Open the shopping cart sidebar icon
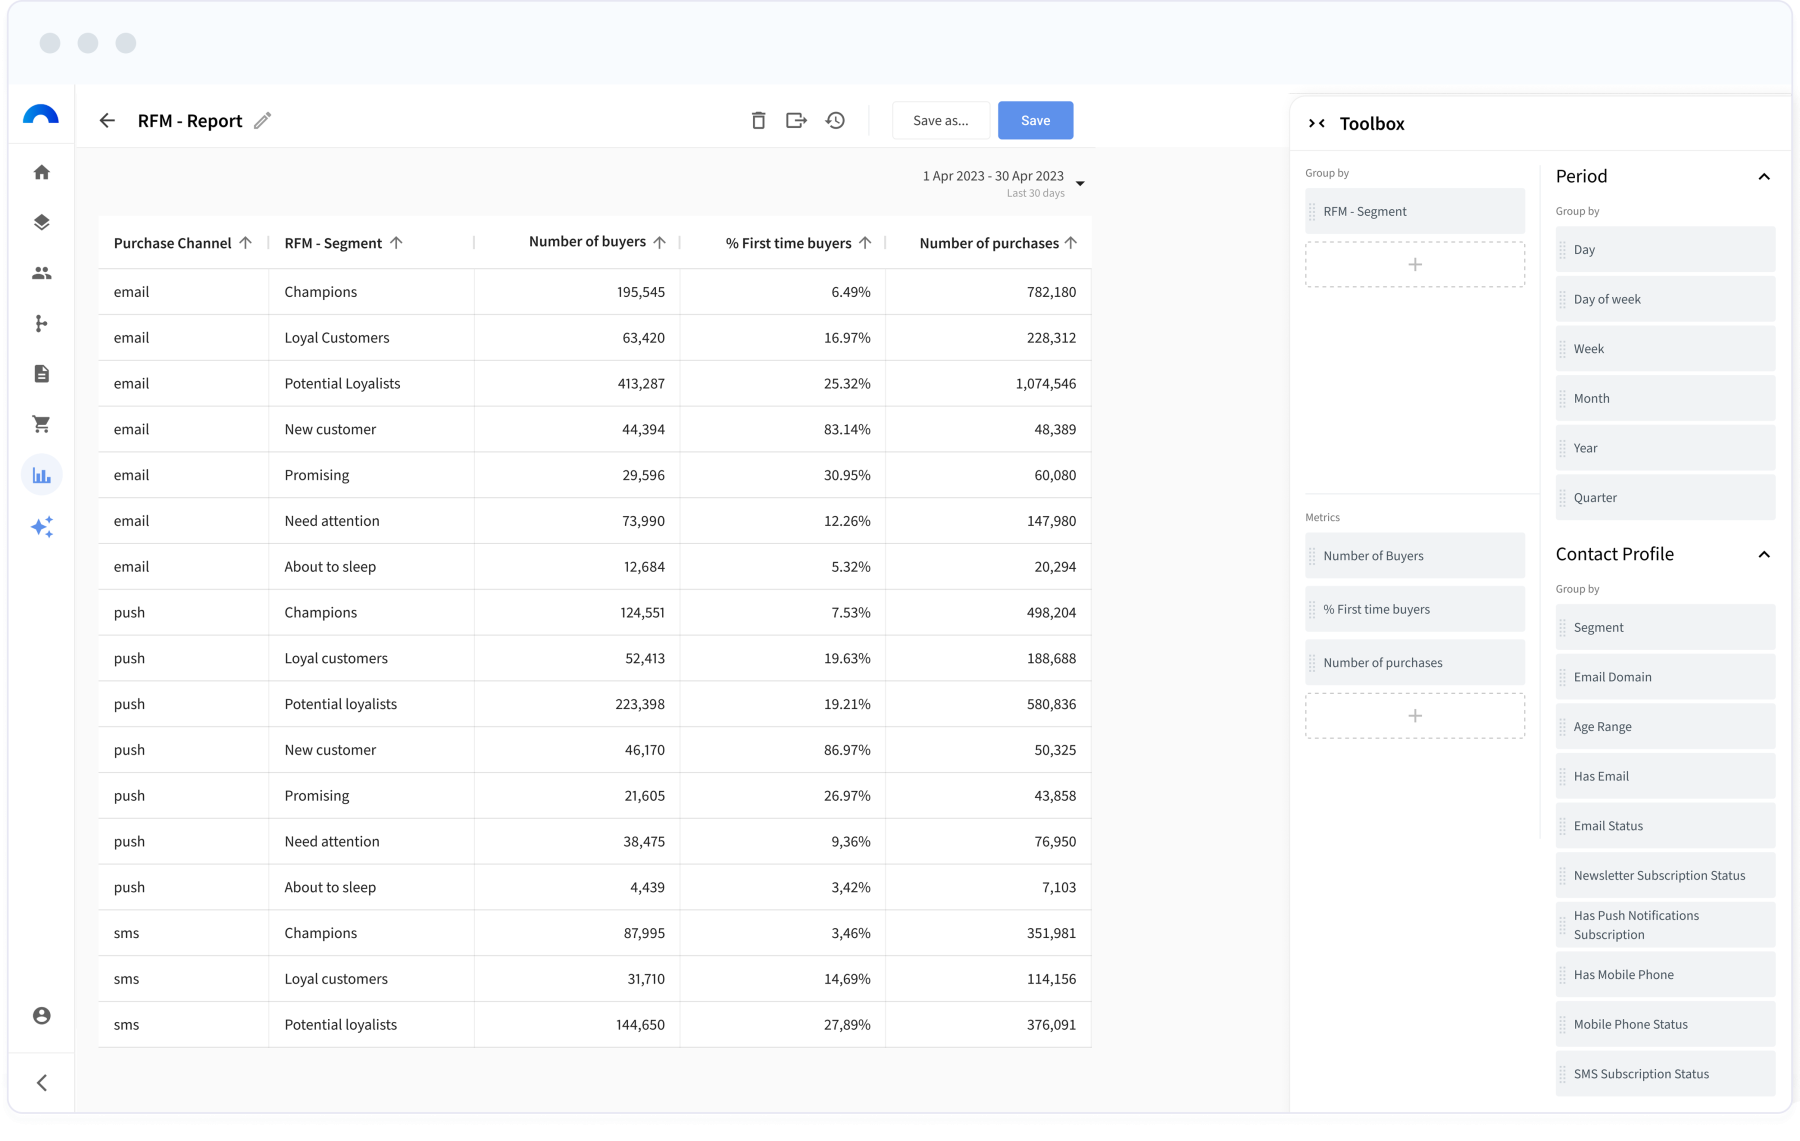The width and height of the screenshot is (1800, 1141). tap(42, 424)
